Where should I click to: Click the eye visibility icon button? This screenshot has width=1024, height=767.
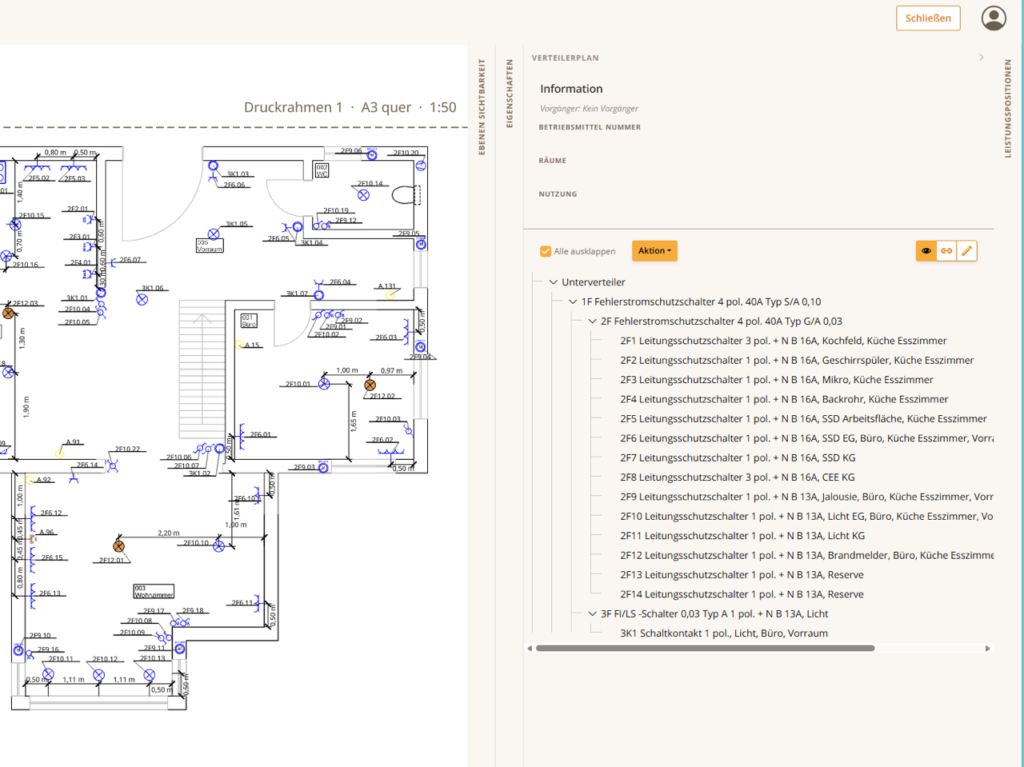coord(925,251)
